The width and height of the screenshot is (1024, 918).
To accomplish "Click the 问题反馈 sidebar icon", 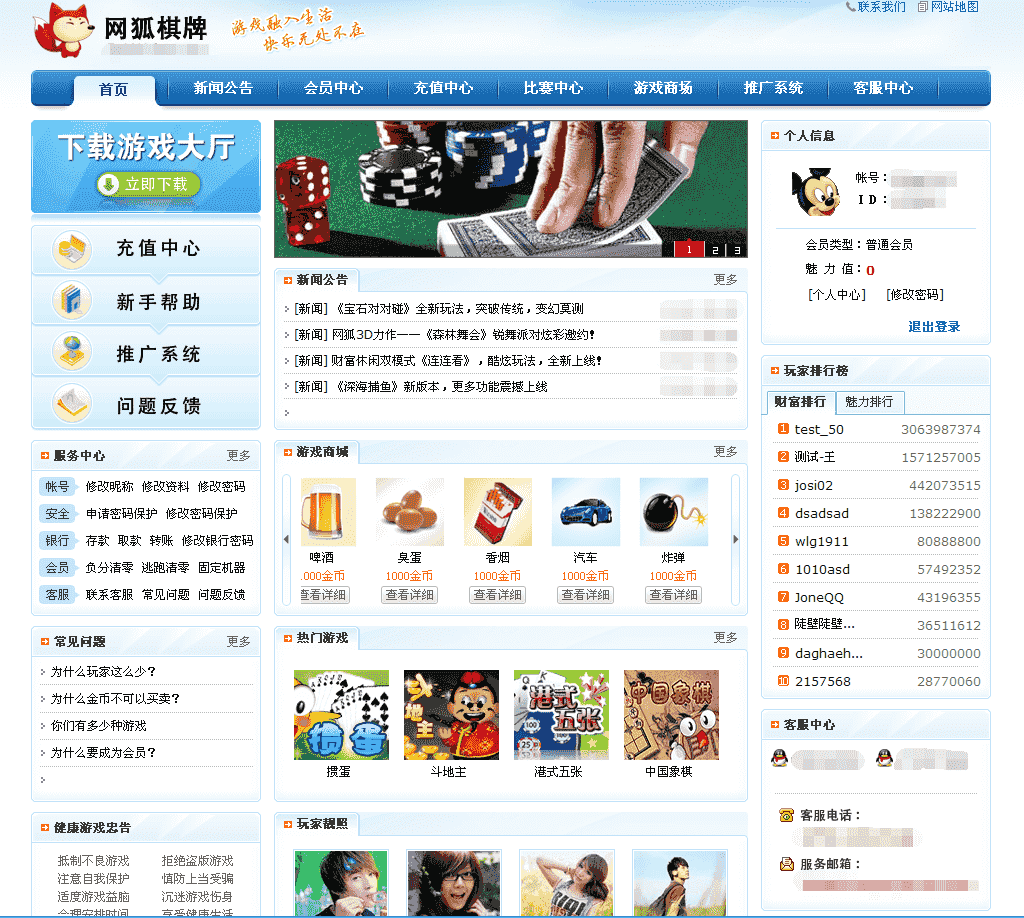I will click(72, 405).
